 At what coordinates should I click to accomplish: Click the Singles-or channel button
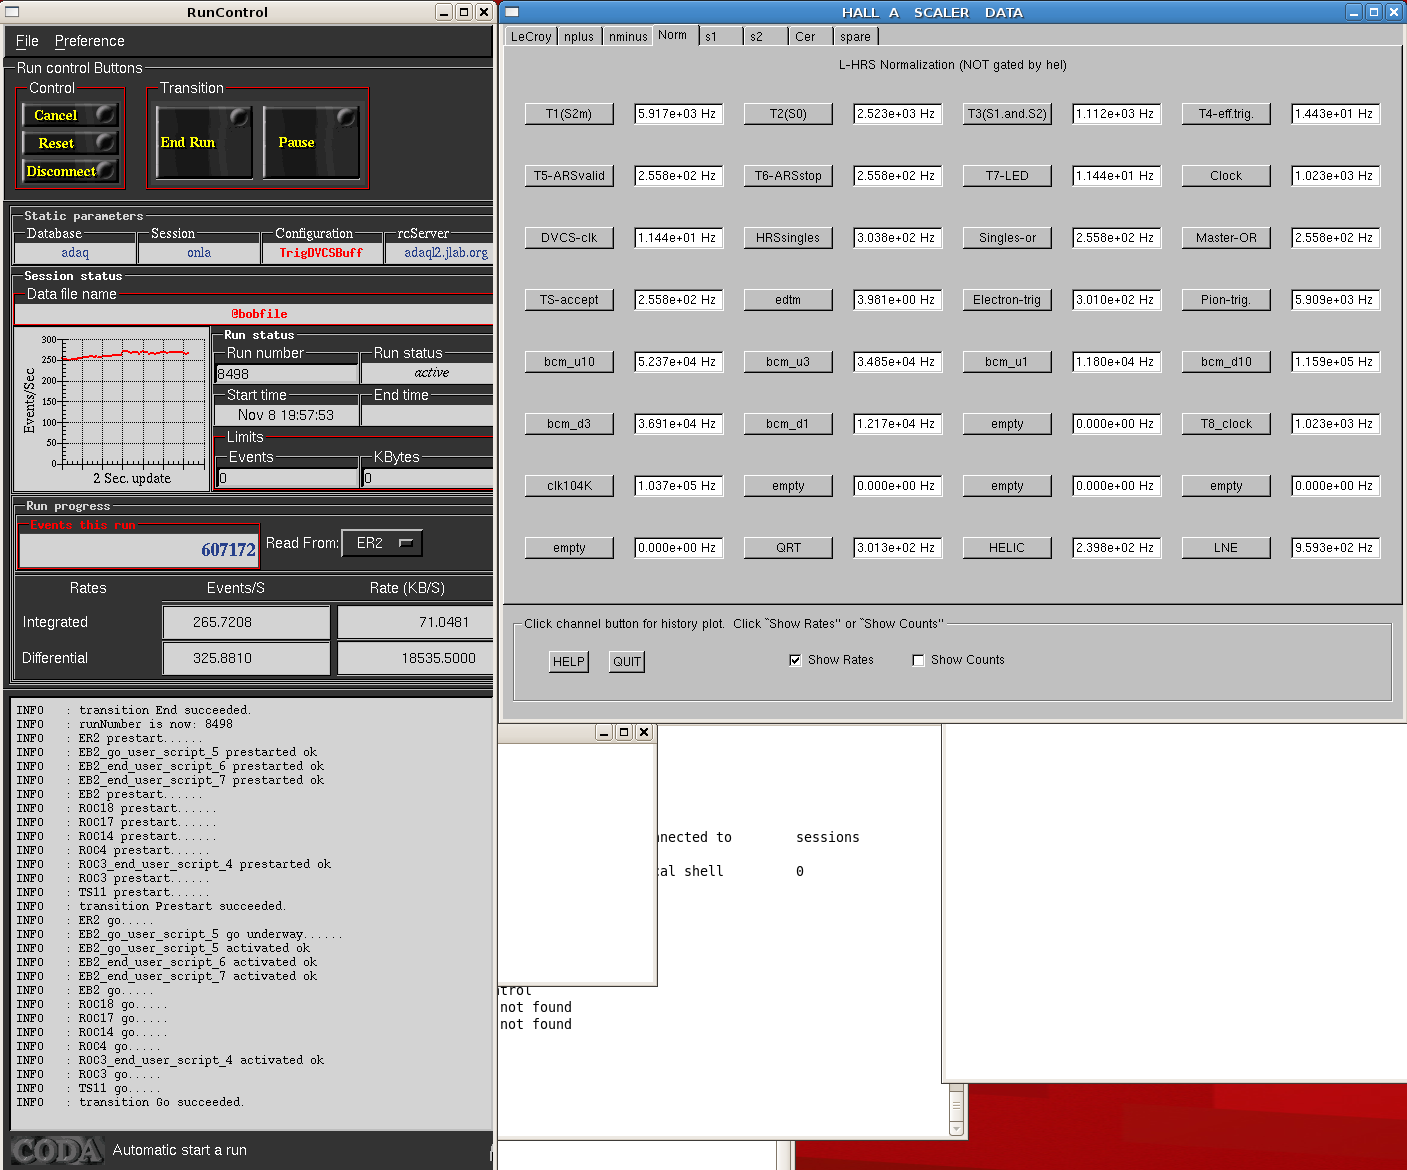(x=1007, y=238)
